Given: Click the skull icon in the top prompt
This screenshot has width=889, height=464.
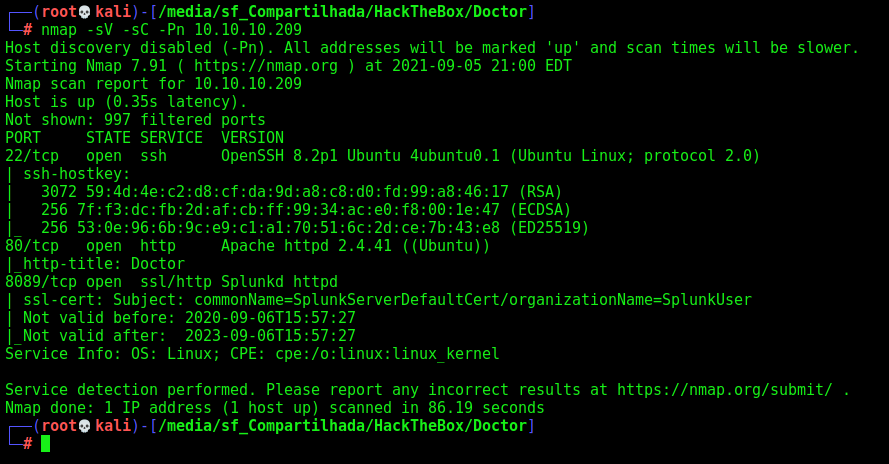Looking at the screenshot, I should [84, 12].
